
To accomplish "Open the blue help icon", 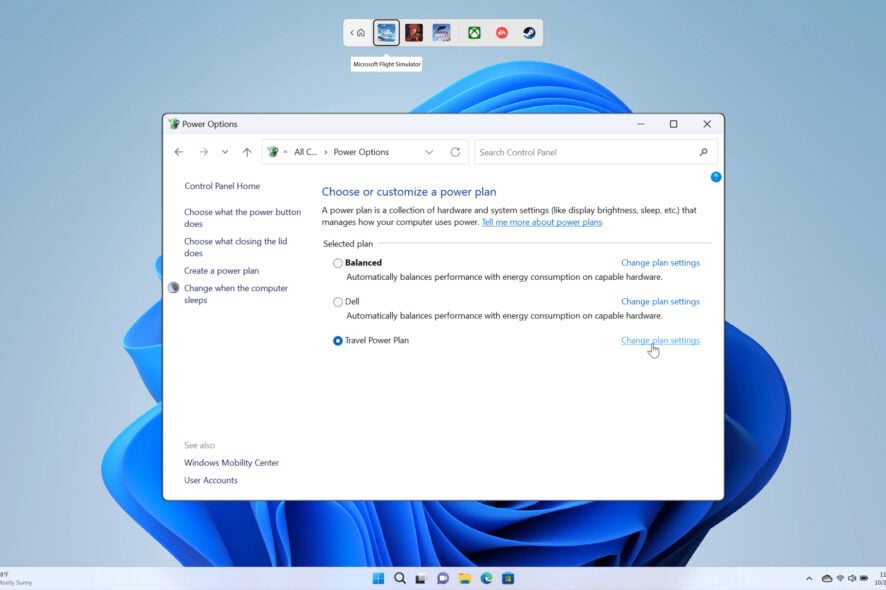I will tap(715, 177).
